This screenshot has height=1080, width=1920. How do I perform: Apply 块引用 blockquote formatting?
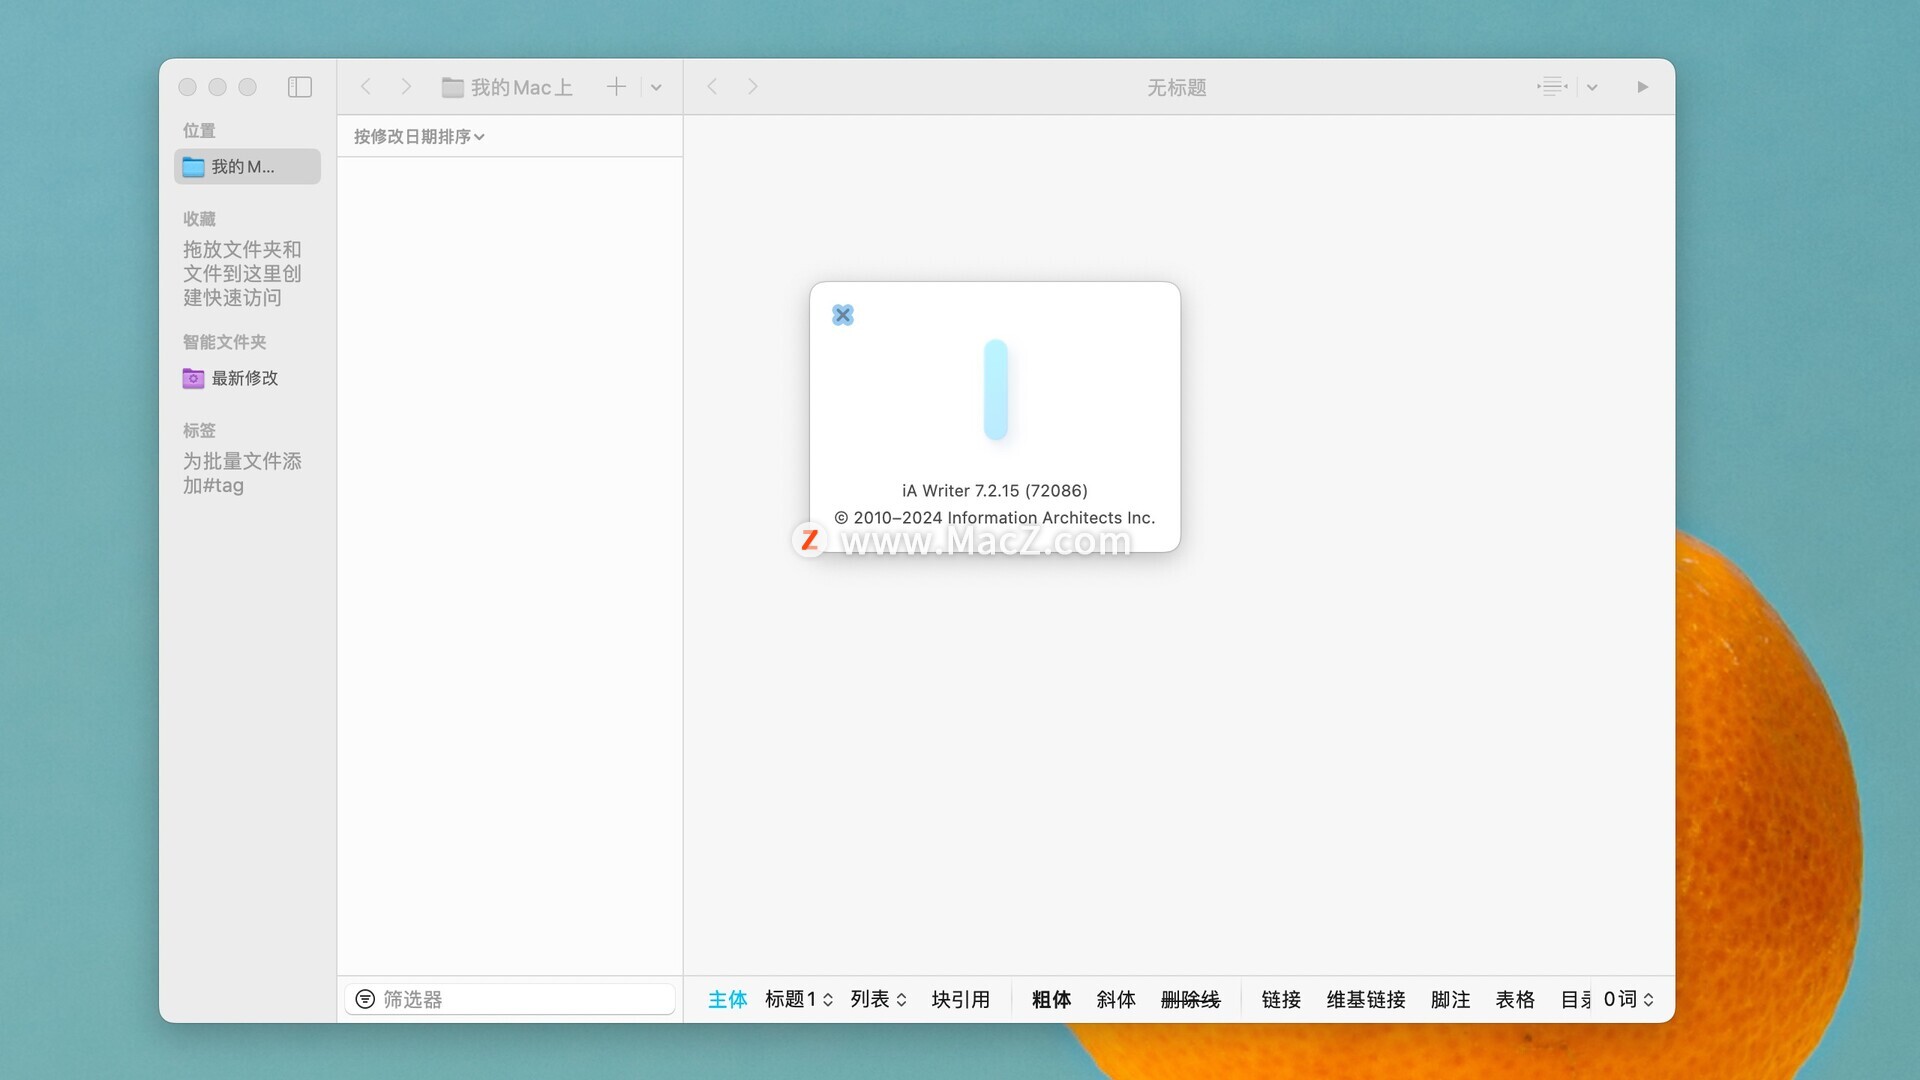point(960,999)
